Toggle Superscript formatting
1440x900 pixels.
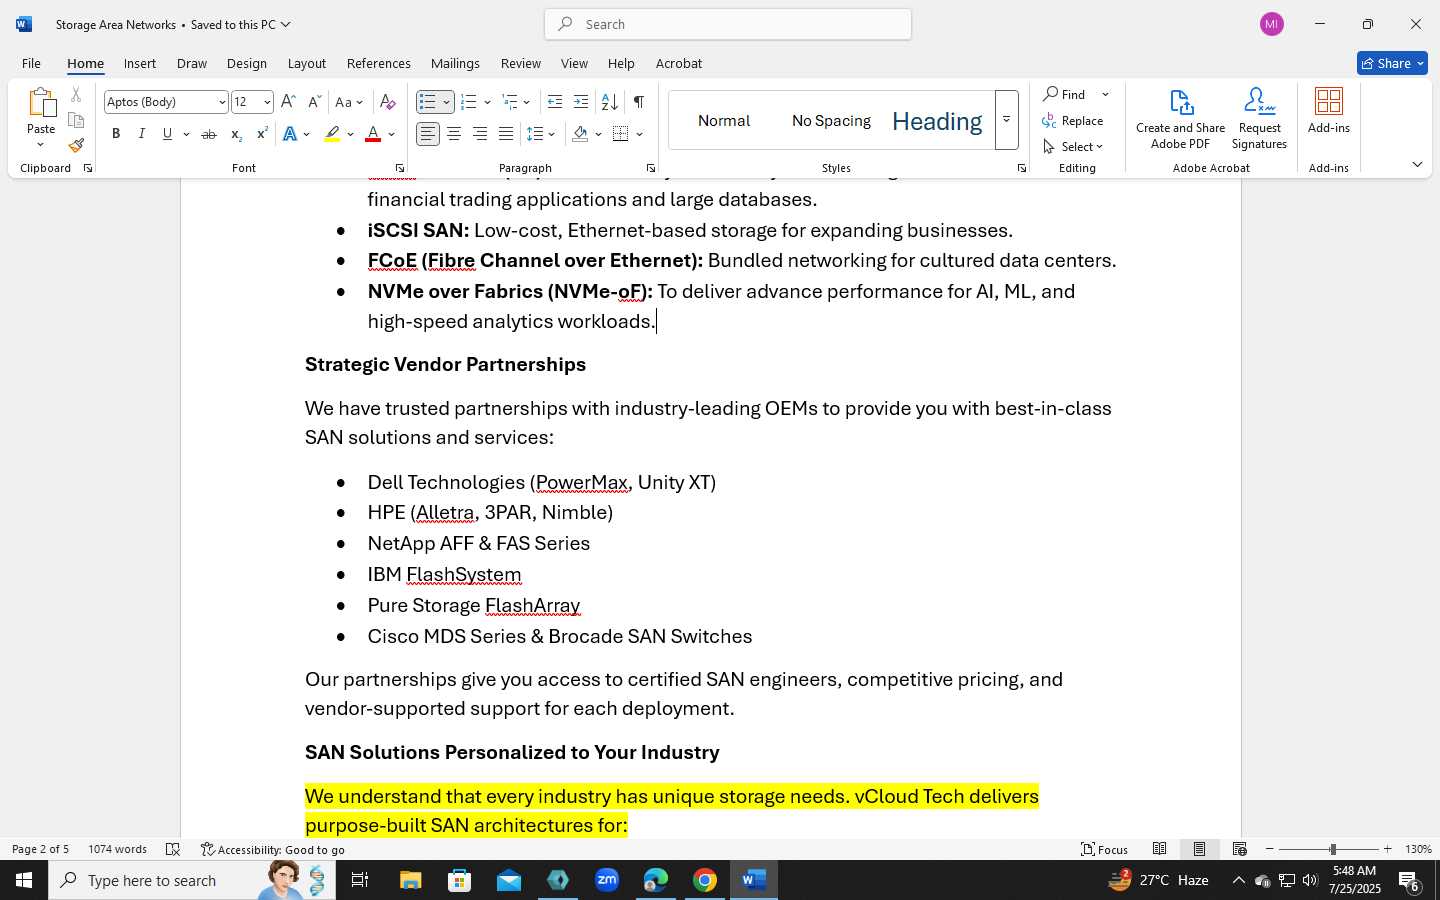tap(262, 134)
